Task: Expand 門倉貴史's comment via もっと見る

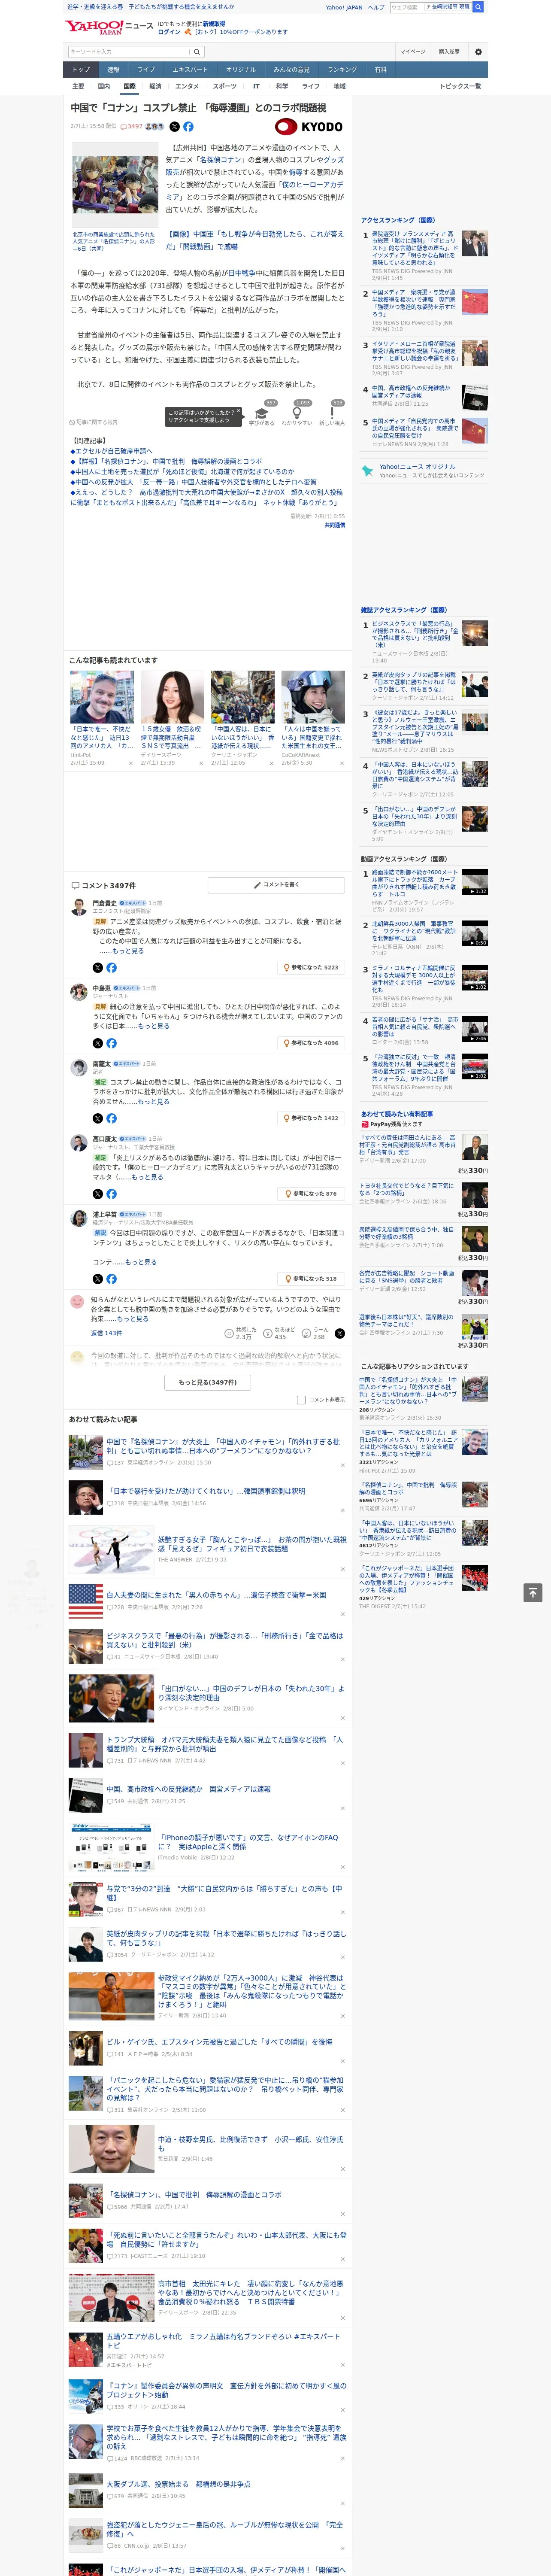Action: 128,951
